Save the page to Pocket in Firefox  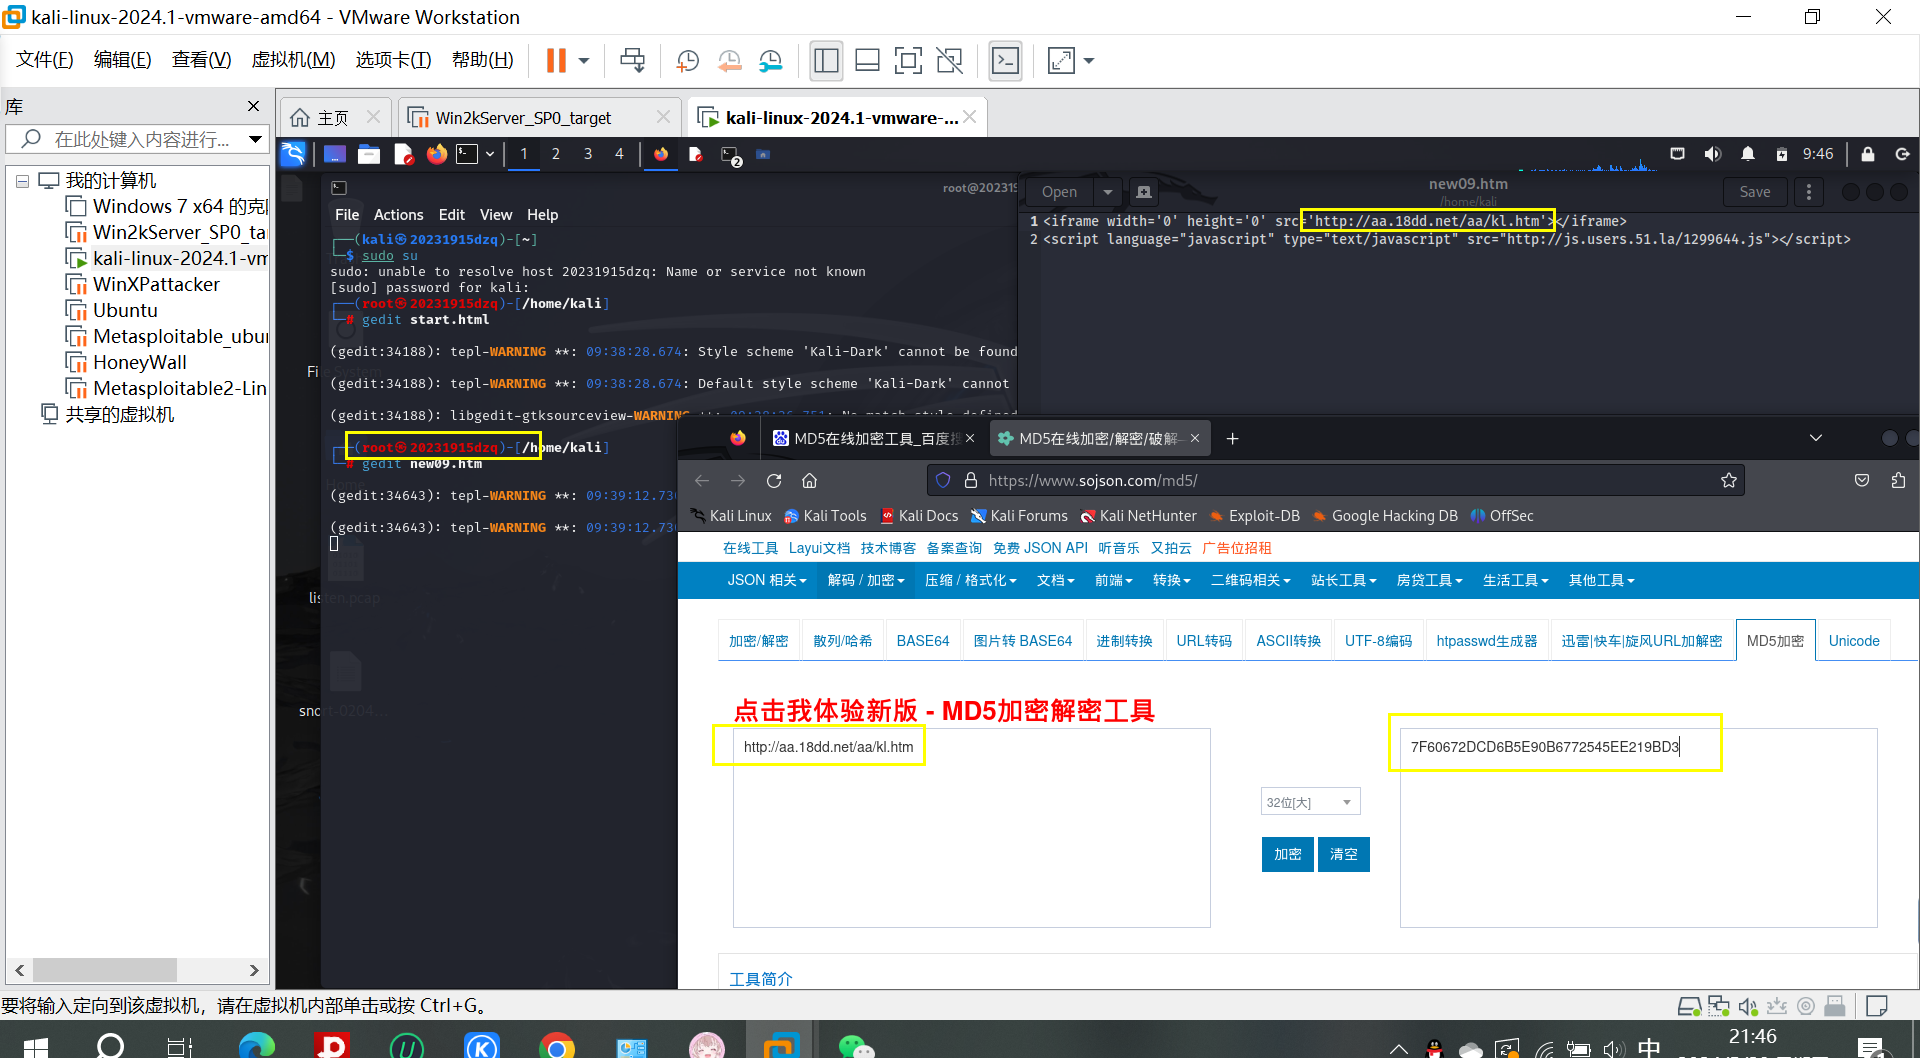[1862, 481]
